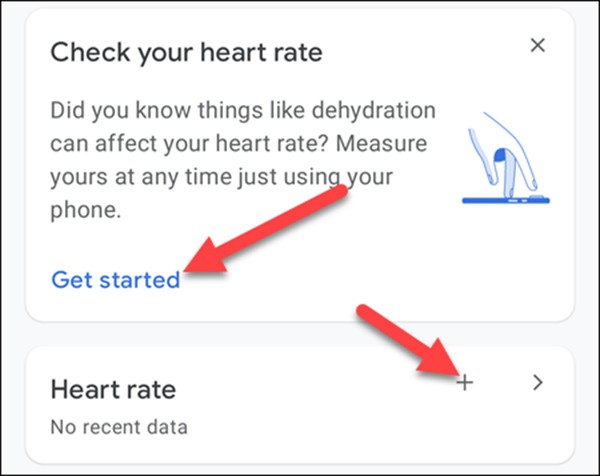The image size is (600, 476).
Task: Open the Heart rate card title
Action: click(112, 389)
